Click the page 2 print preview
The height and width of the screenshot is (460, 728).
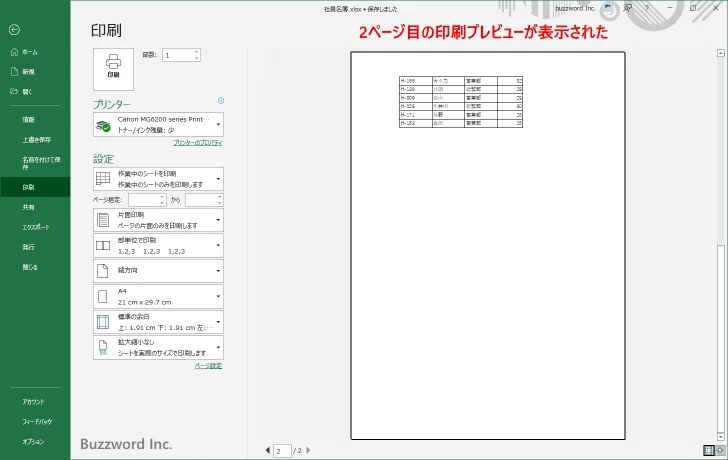tap(488, 246)
